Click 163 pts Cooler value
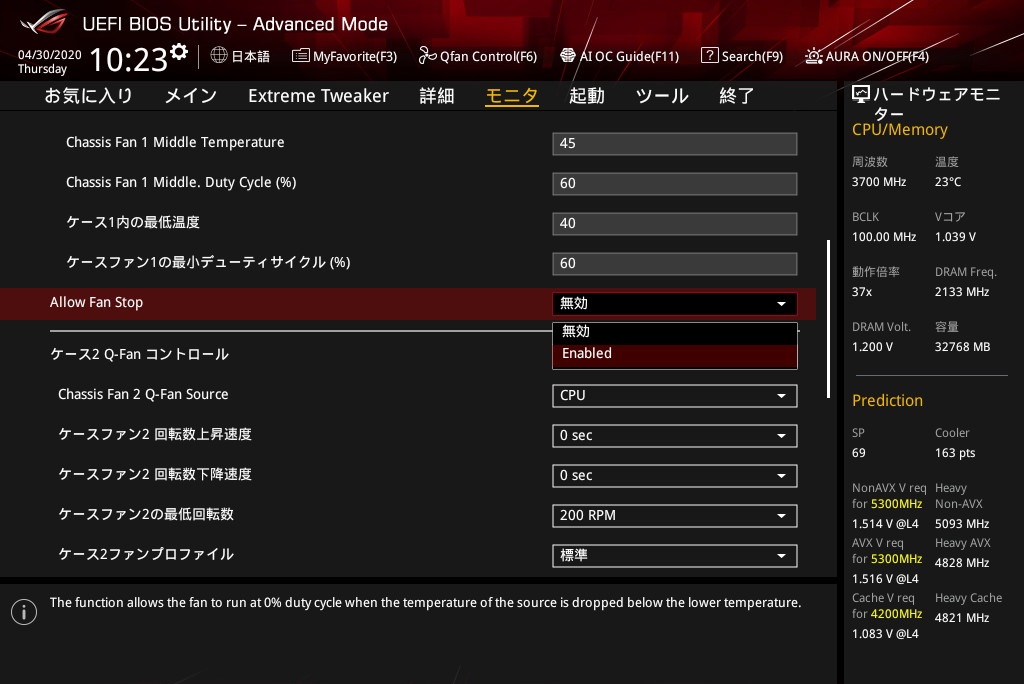 [x=955, y=453]
